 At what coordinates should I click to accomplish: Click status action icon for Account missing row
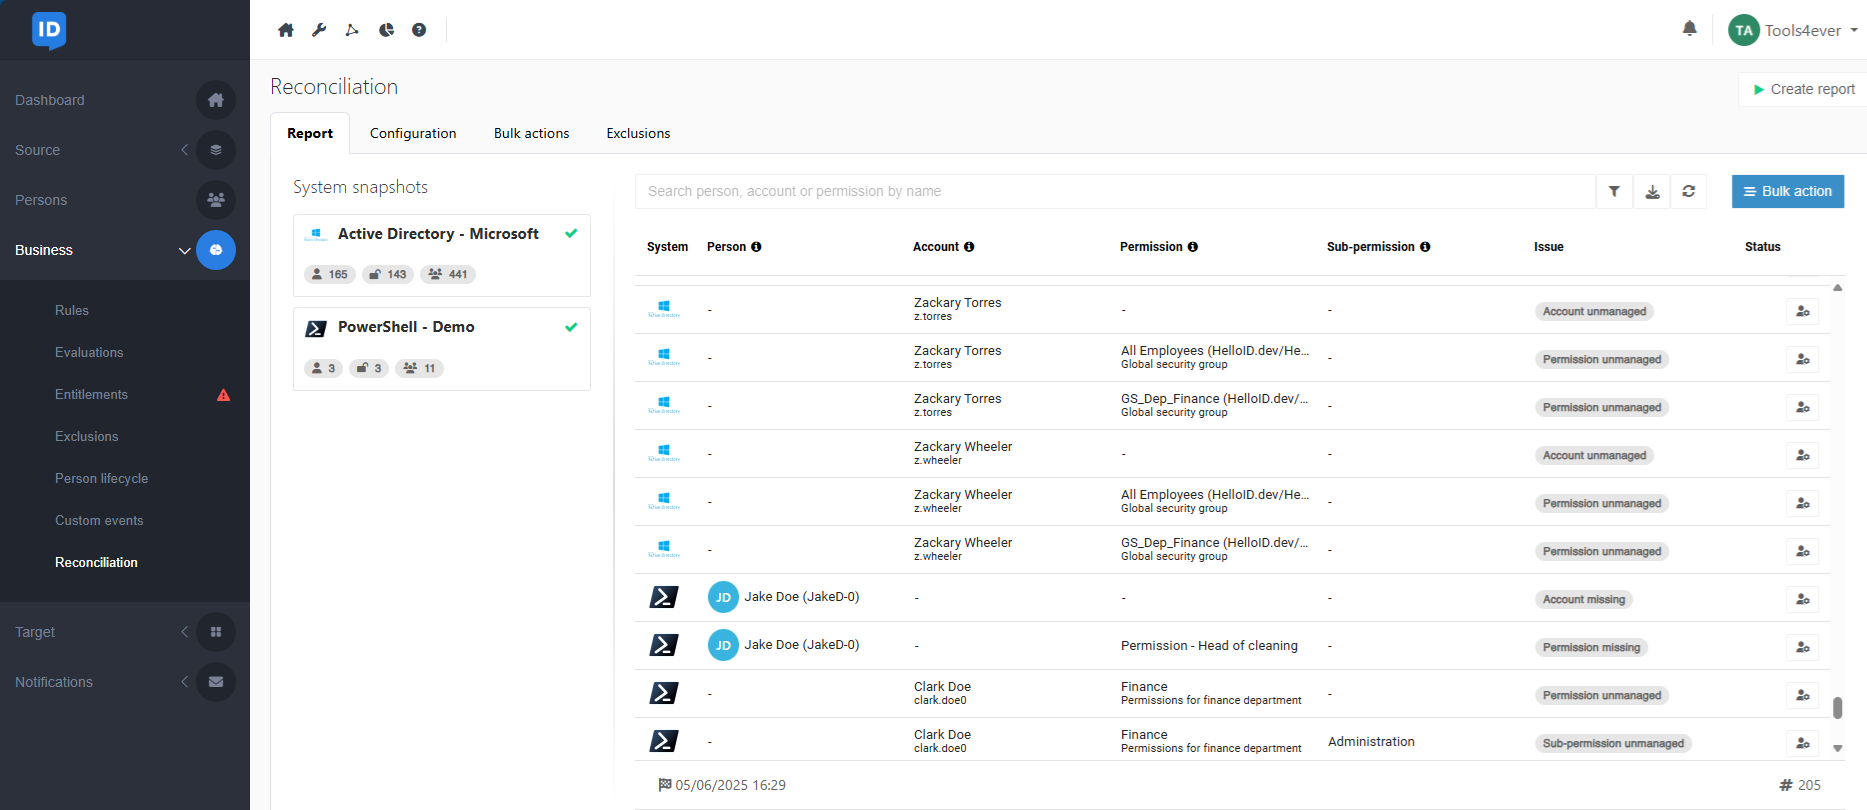pyautogui.click(x=1802, y=599)
